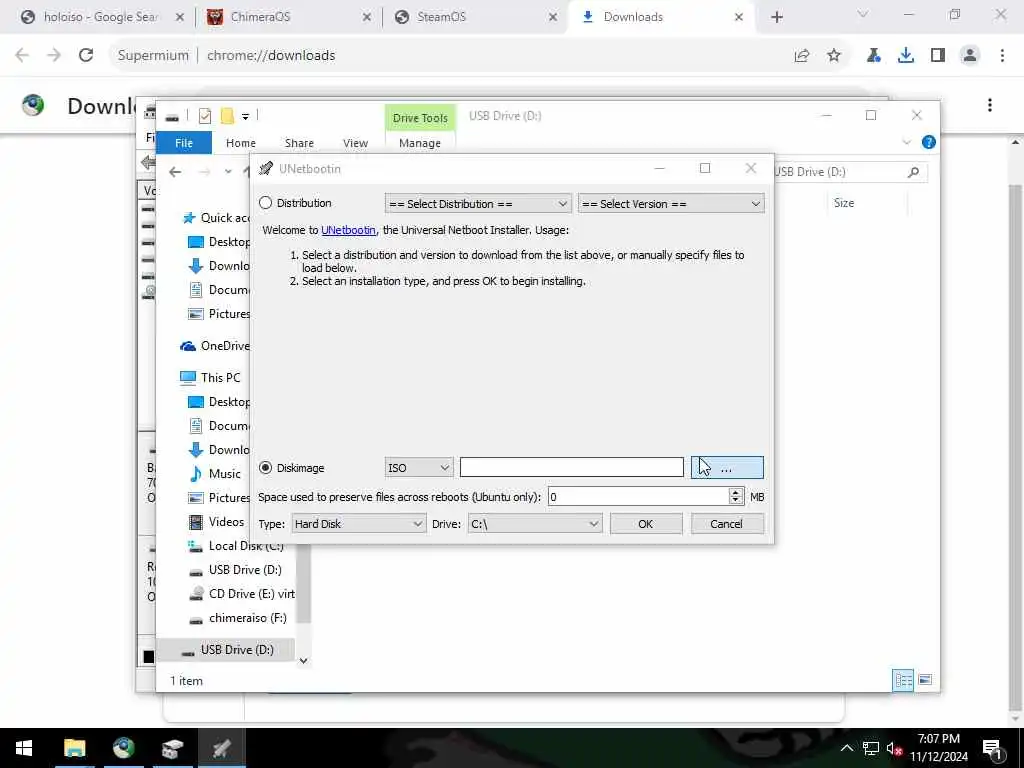The height and width of the screenshot is (768, 1024).
Task: Open the ISO format dropdown
Action: (x=418, y=468)
